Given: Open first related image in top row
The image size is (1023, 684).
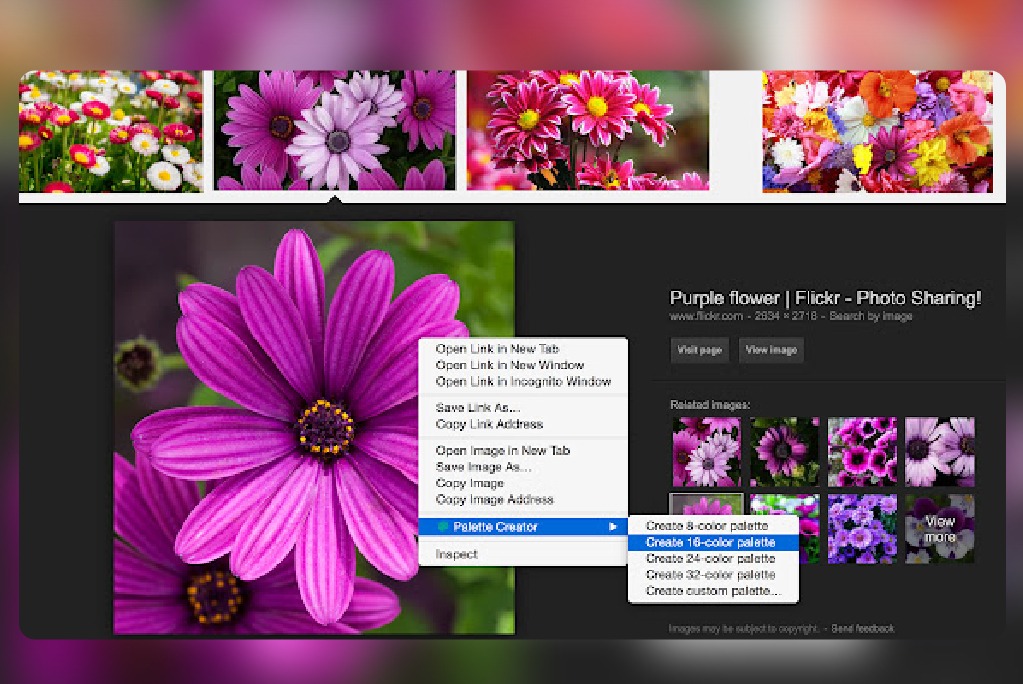Looking at the screenshot, I should point(707,452).
